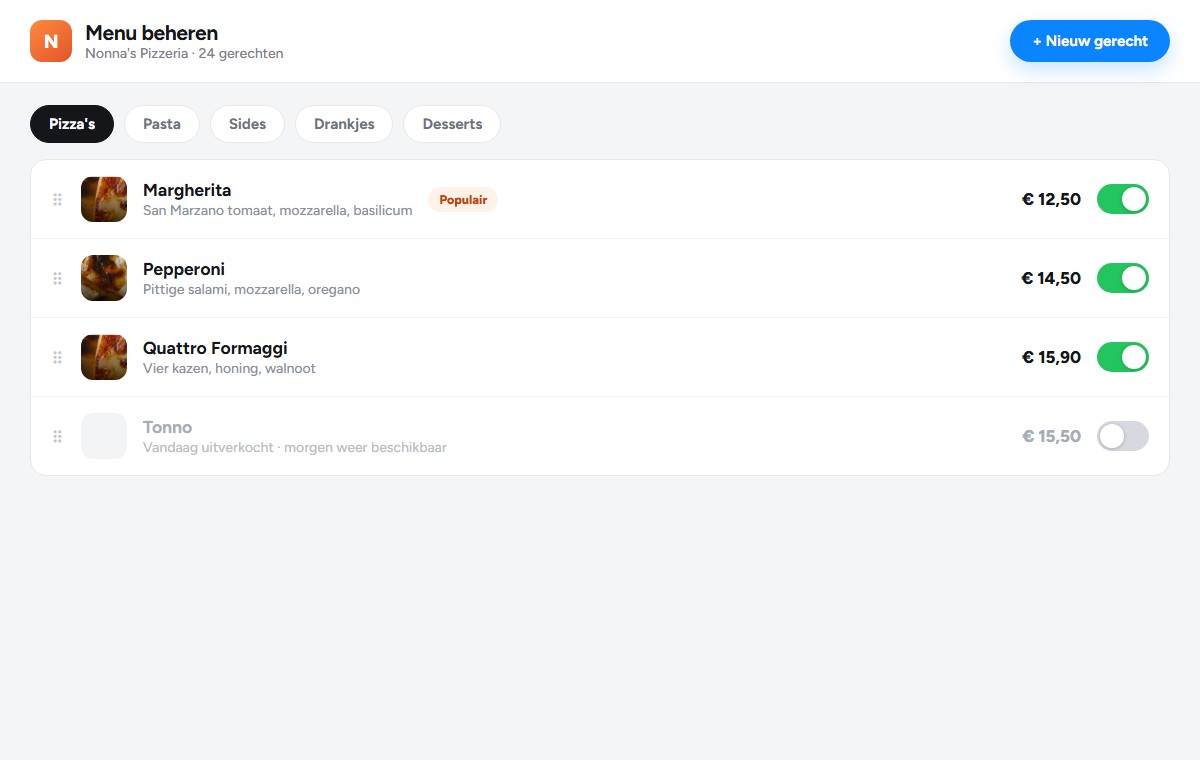Open the Margherita pizza thumbnail
The width and height of the screenshot is (1200, 760).
[104, 199]
